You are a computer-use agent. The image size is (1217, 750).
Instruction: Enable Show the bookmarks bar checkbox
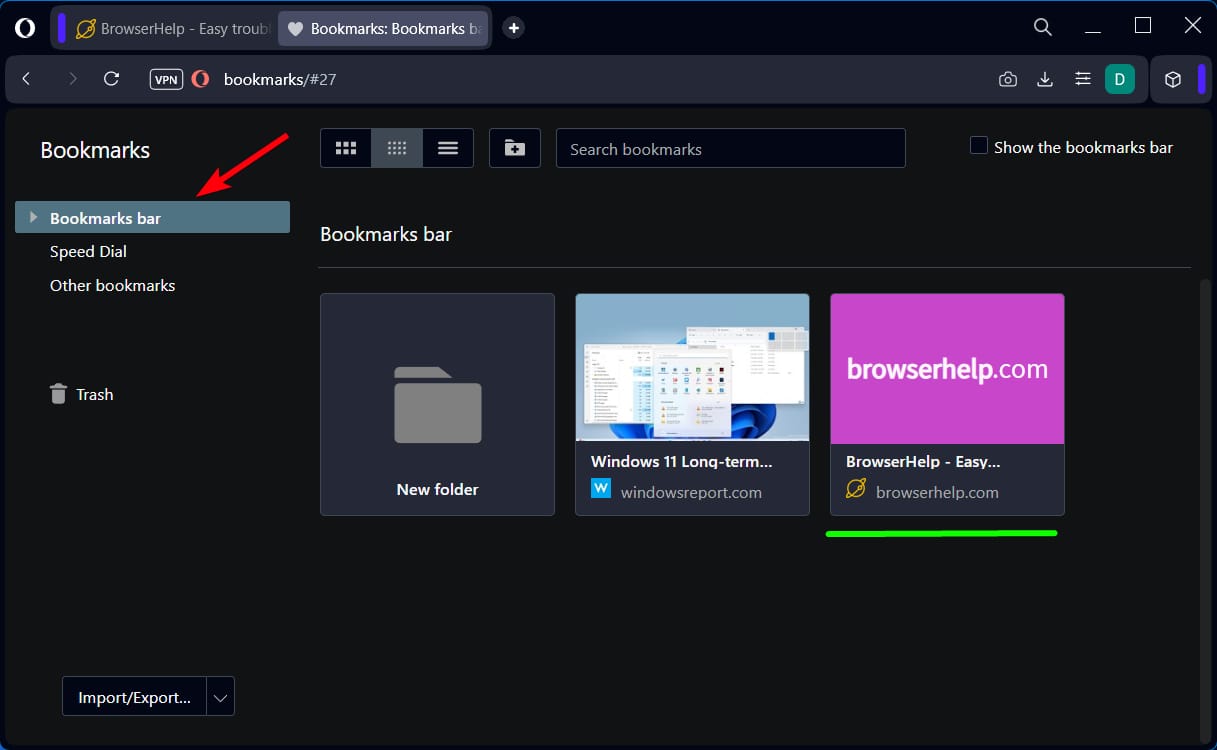tap(979, 146)
